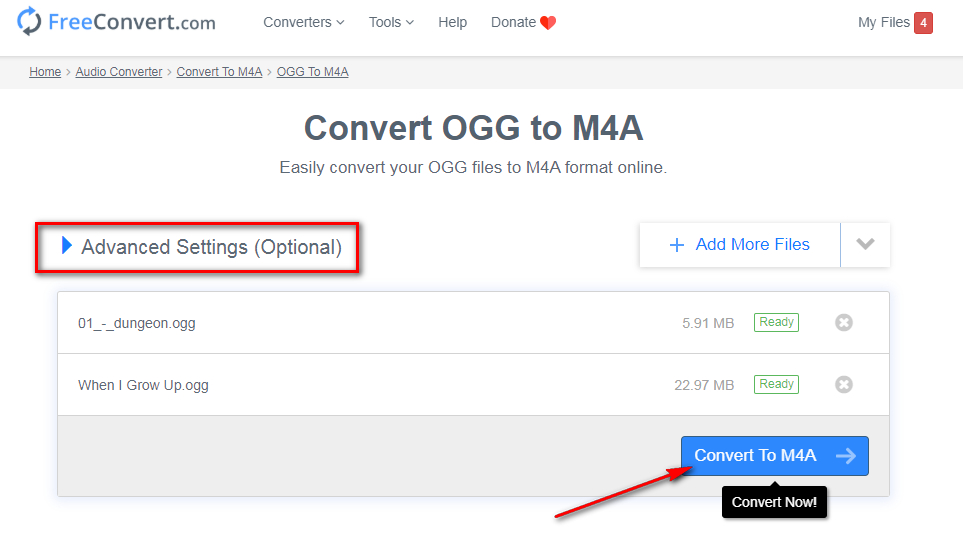Click the arrow icon on Convert To M4A
This screenshot has height=535, width=963.
click(x=846, y=456)
